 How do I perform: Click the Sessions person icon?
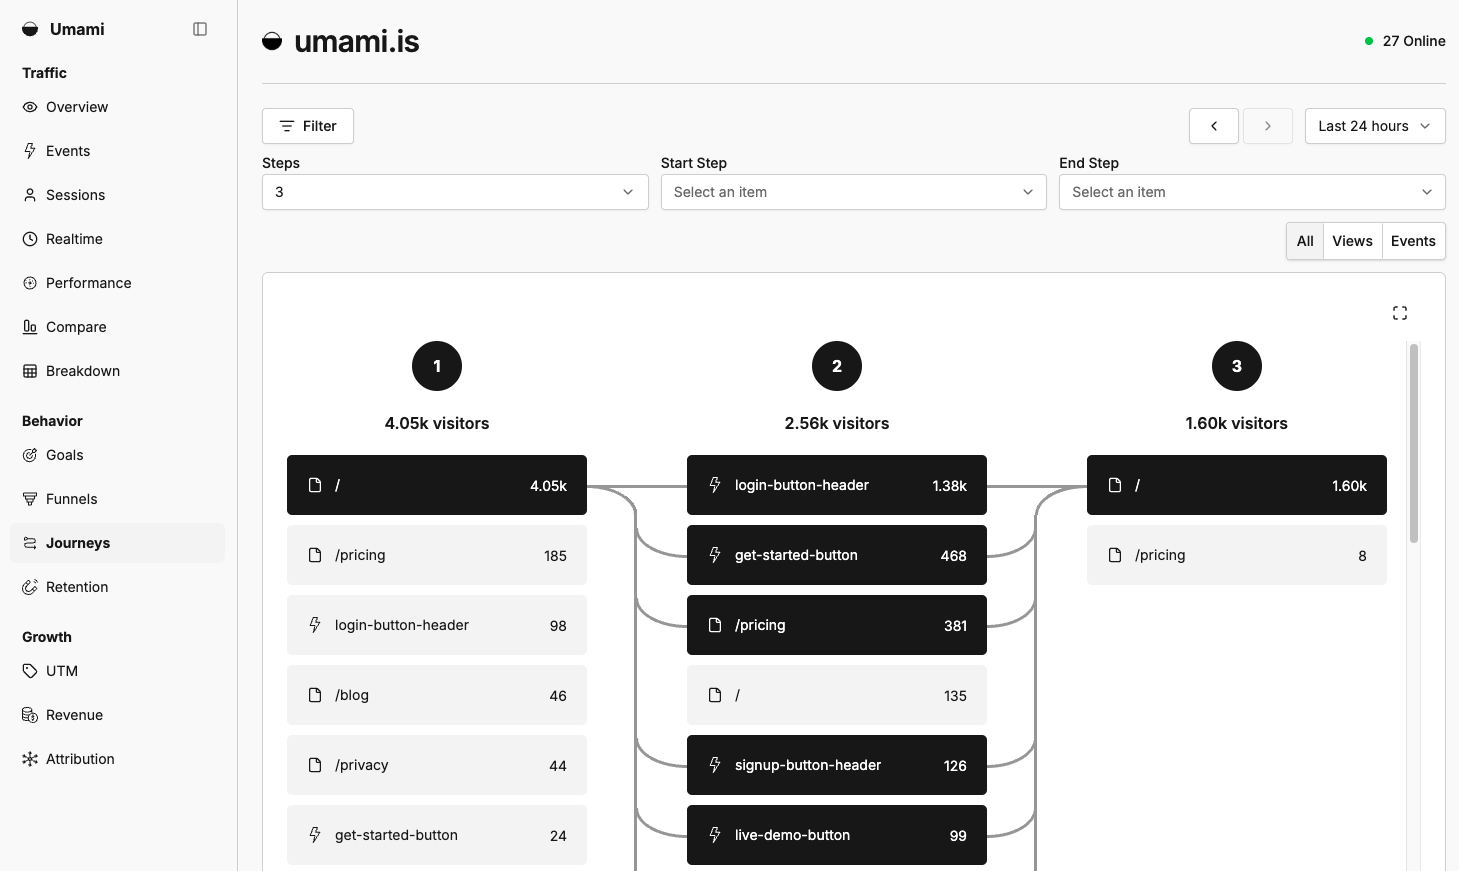point(30,195)
